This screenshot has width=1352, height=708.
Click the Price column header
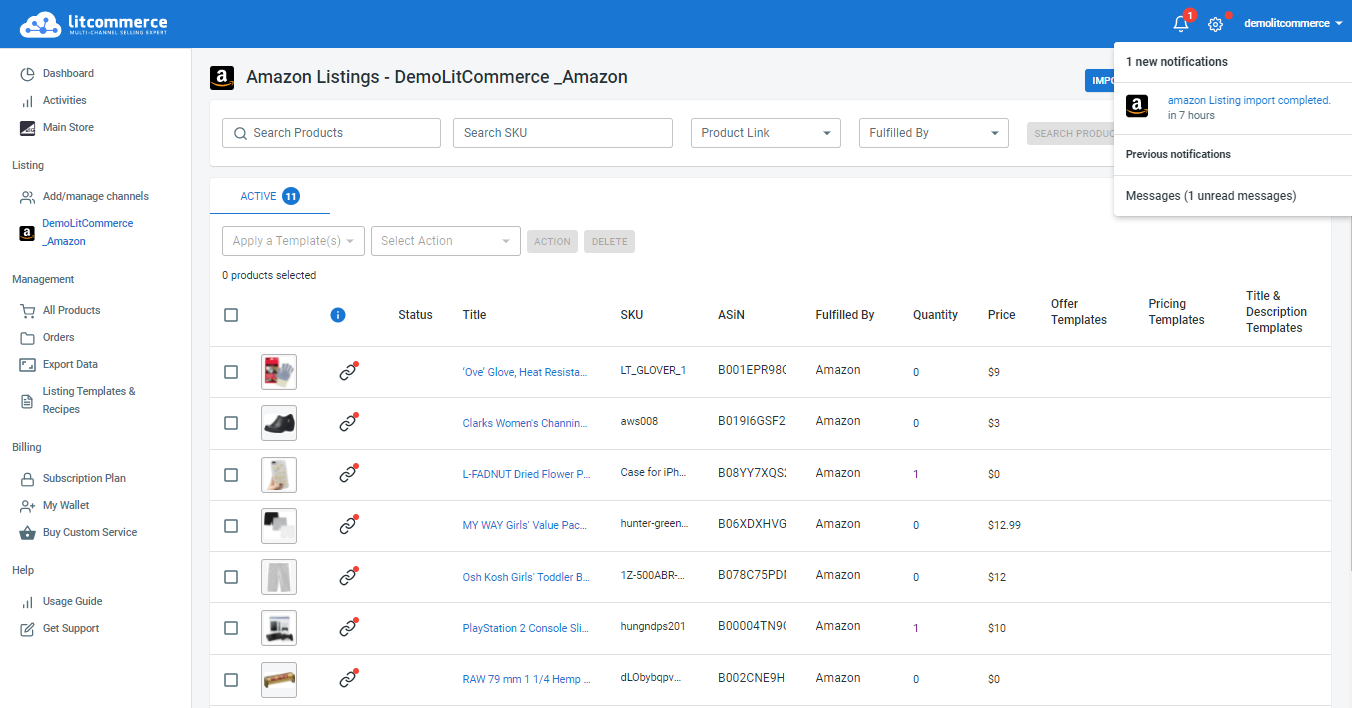1001,315
